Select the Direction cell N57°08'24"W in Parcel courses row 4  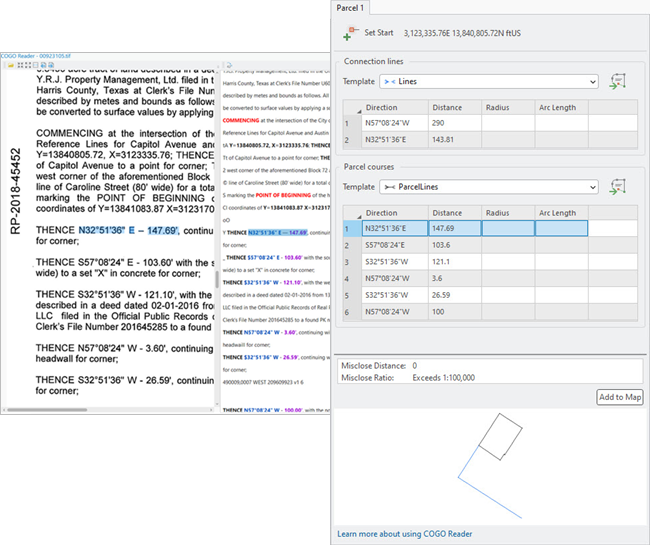tap(395, 278)
